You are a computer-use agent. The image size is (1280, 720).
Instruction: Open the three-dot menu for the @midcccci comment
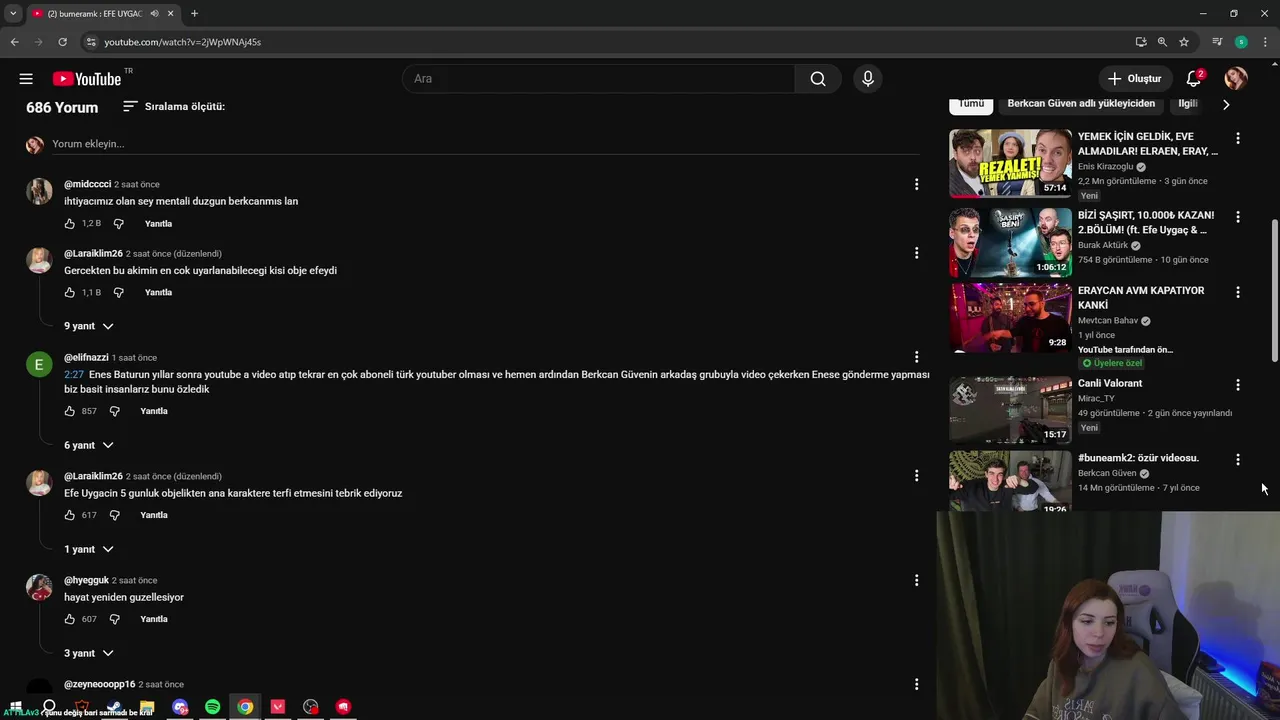coord(916,184)
